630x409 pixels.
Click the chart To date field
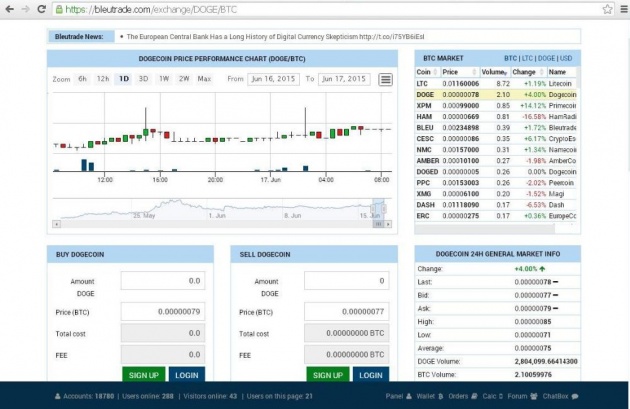click(x=344, y=79)
